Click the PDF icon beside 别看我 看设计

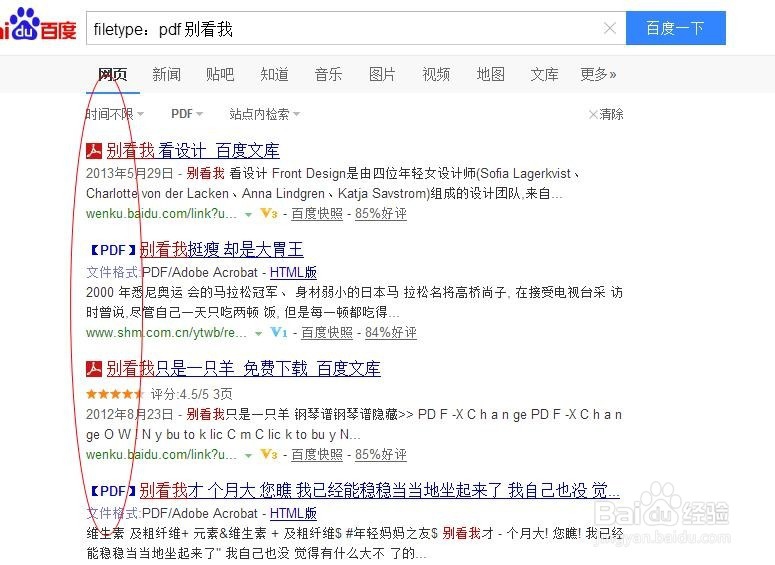[94, 151]
